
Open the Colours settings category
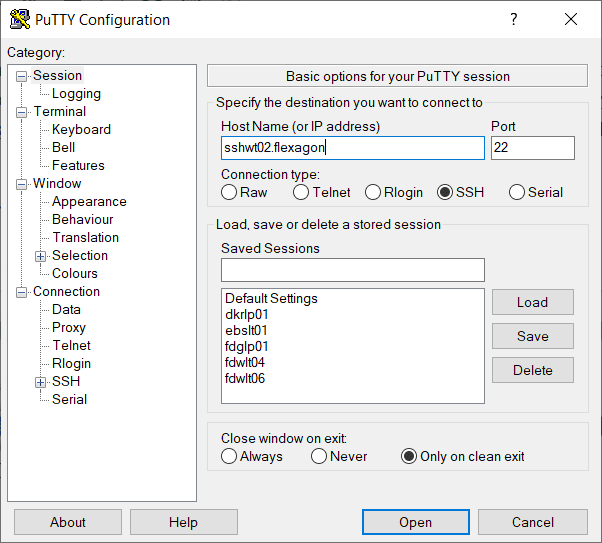click(x=75, y=273)
